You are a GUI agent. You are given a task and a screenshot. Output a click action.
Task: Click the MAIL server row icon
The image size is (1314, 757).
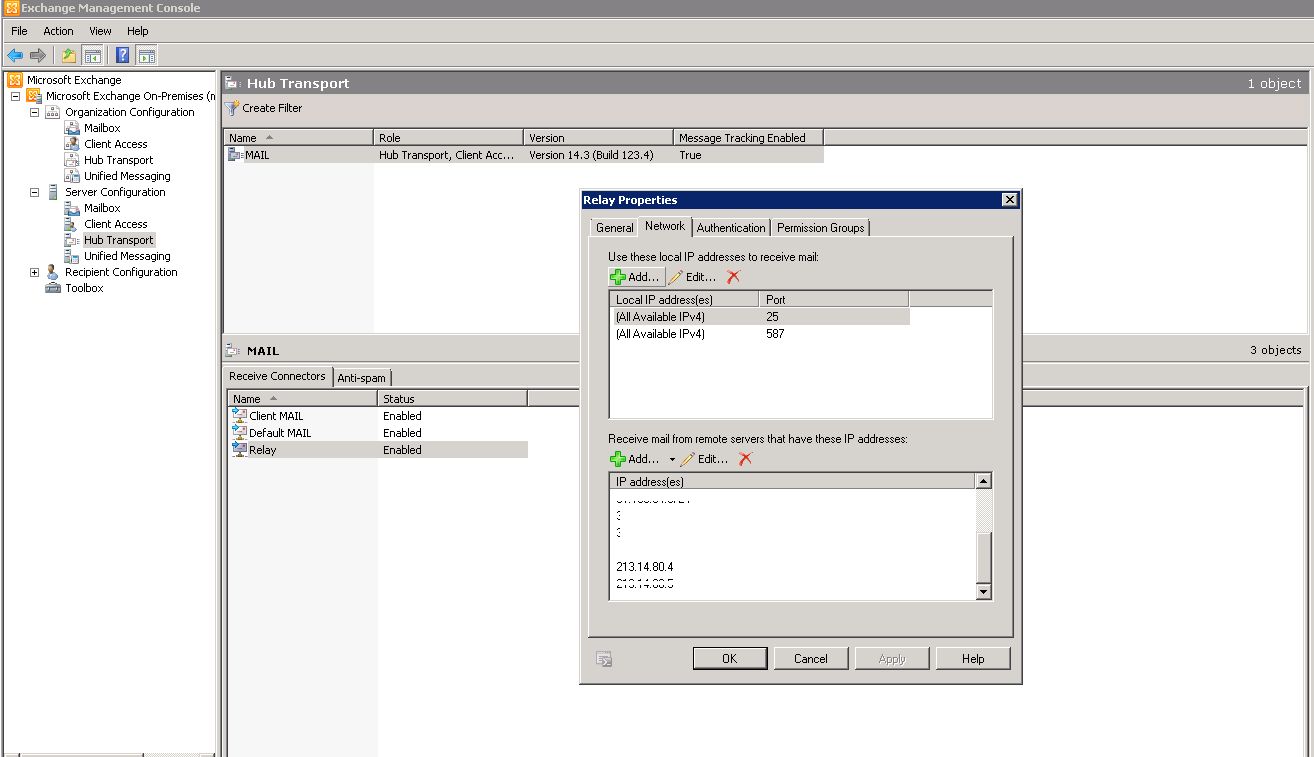coord(236,155)
